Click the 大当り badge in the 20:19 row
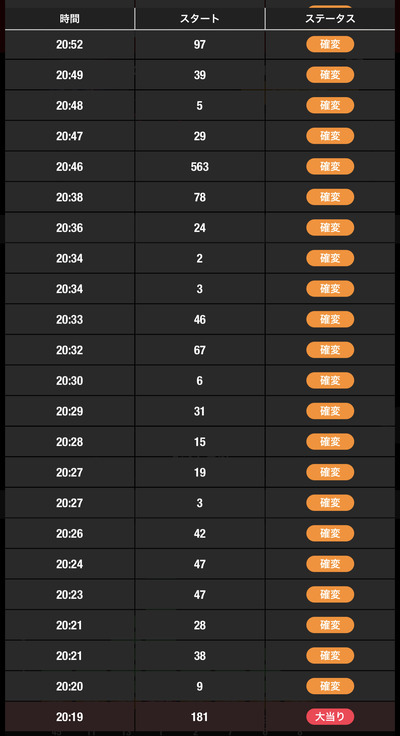 pyautogui.click(x=330, y=717)
